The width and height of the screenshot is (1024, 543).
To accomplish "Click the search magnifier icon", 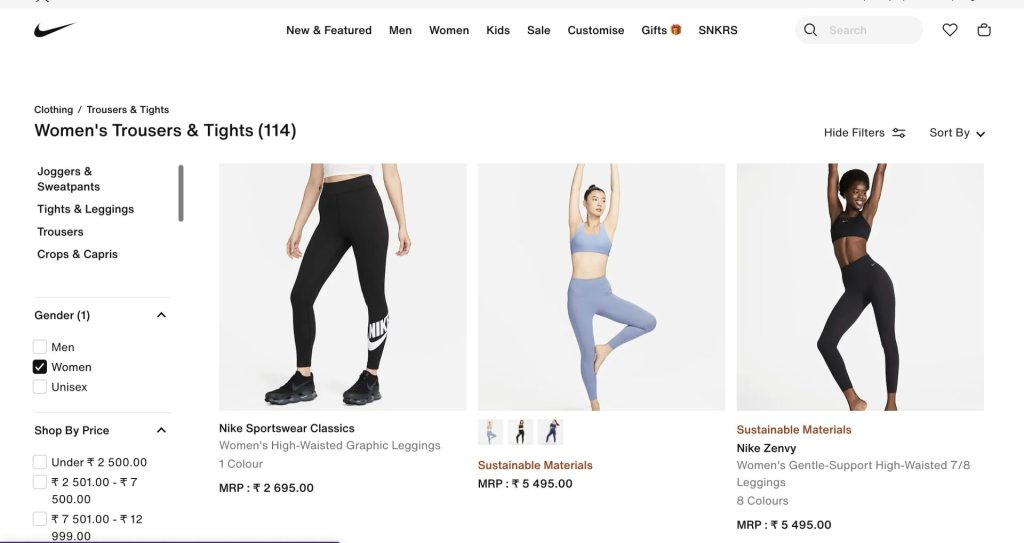I will [x=811, y=30].
